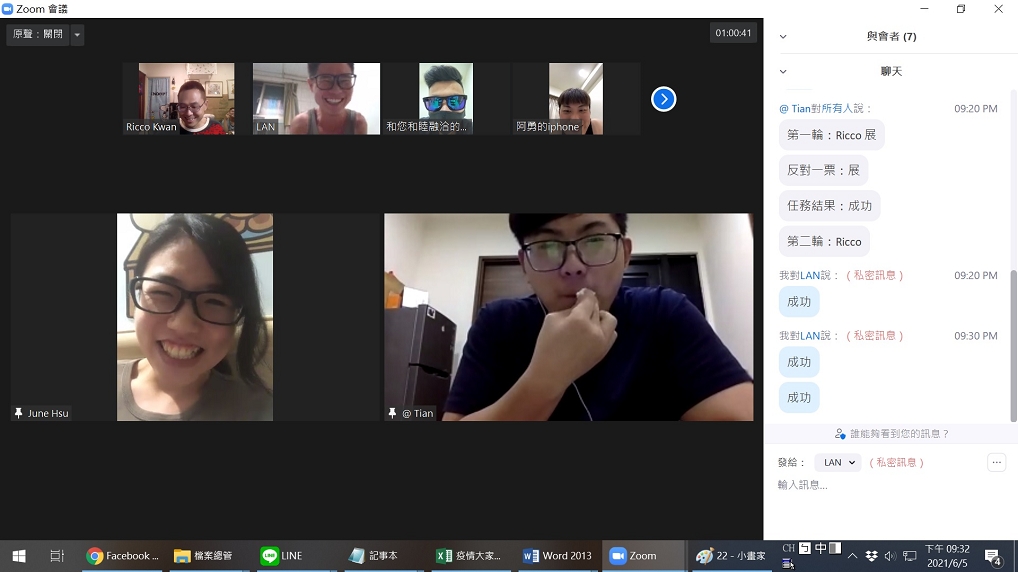Screen dimensions: 1018x572
Task: Open original sound dropdown arrow
Action: 77,34
